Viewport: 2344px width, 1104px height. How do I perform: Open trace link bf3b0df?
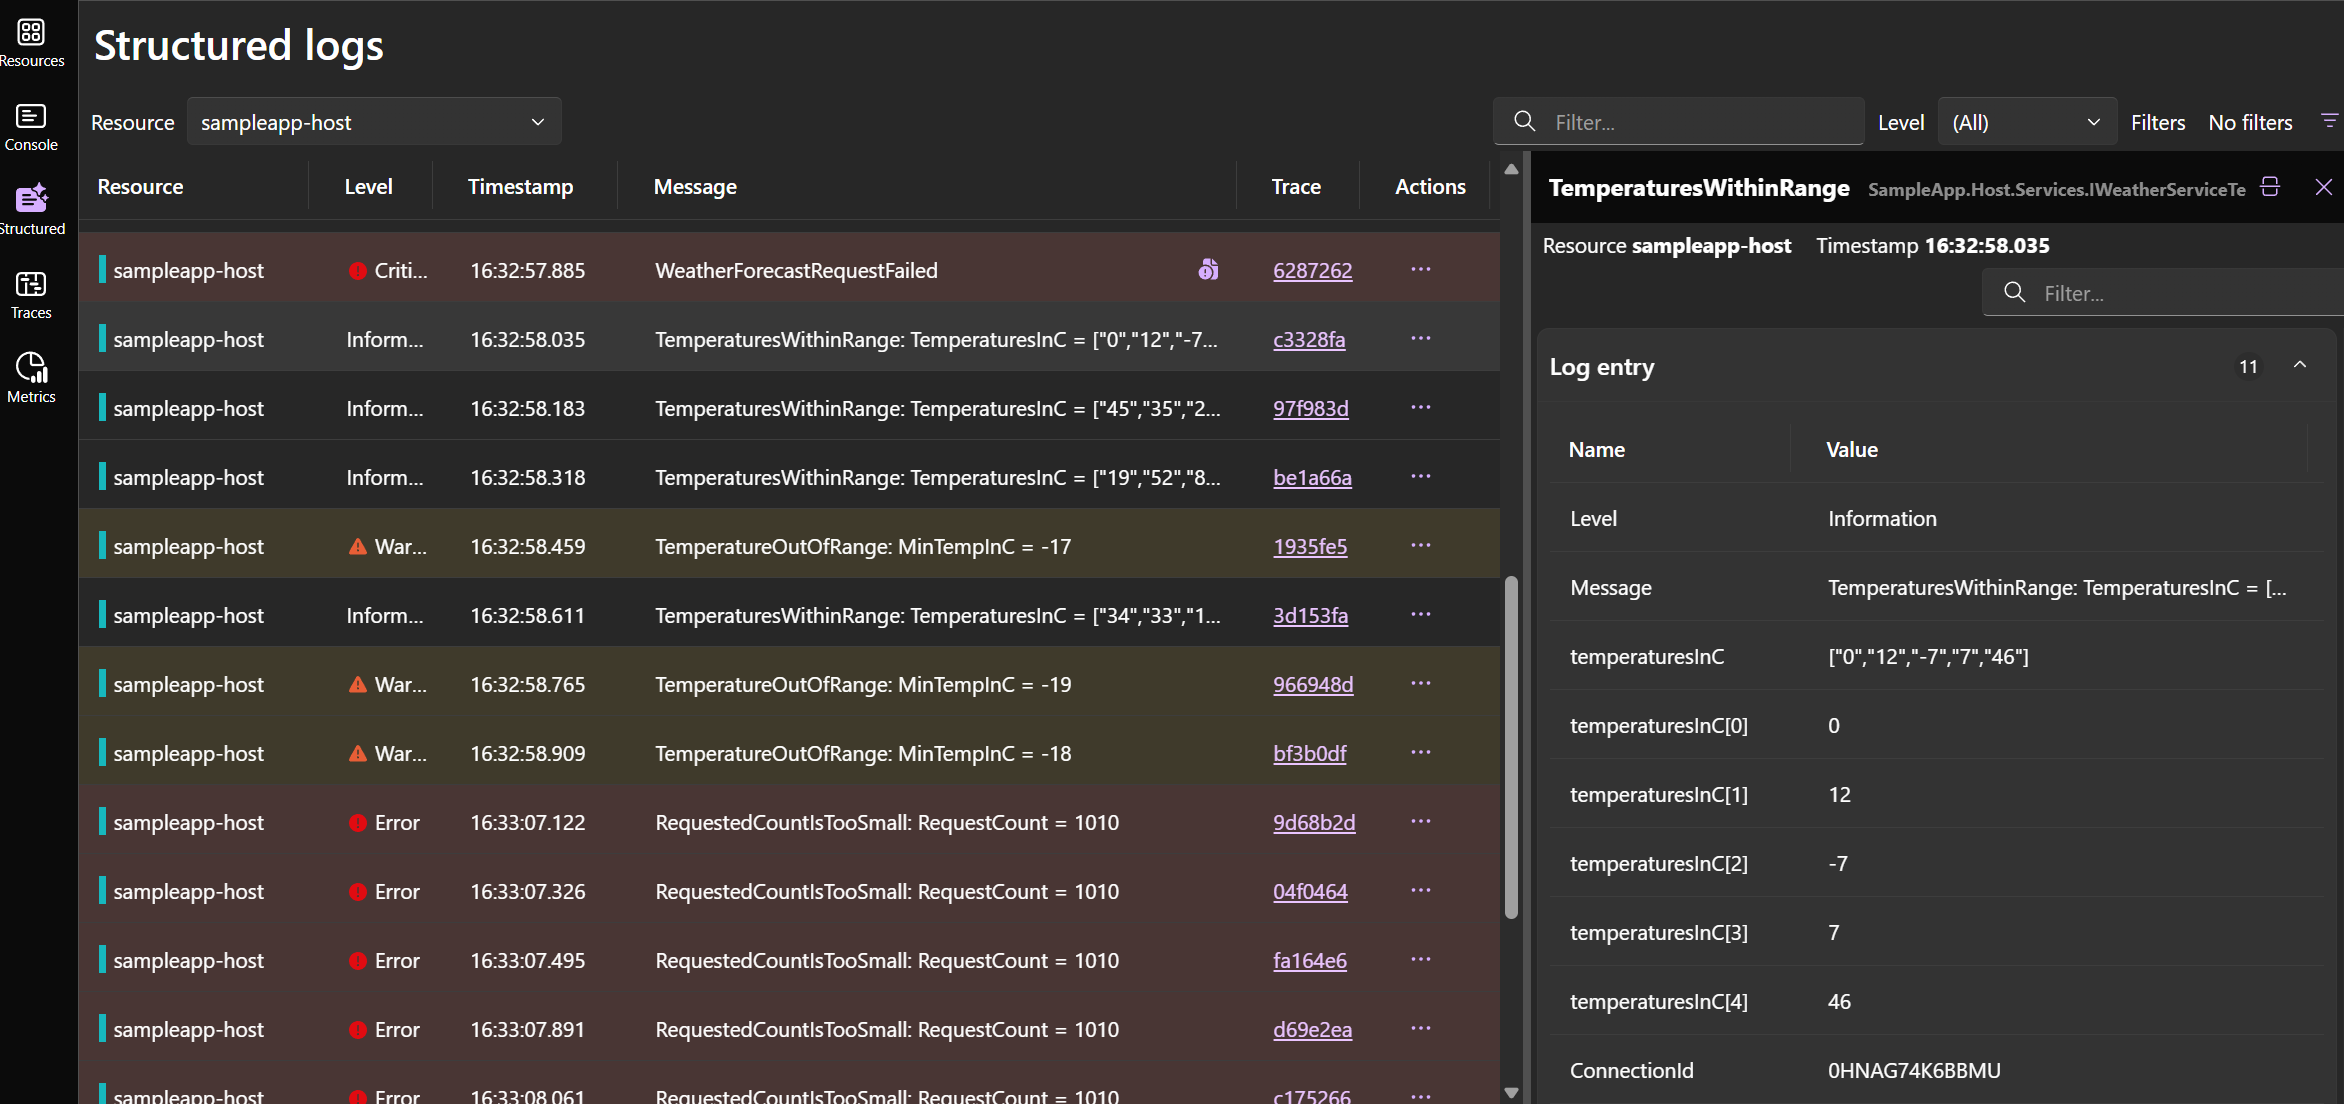point(1309,753)
